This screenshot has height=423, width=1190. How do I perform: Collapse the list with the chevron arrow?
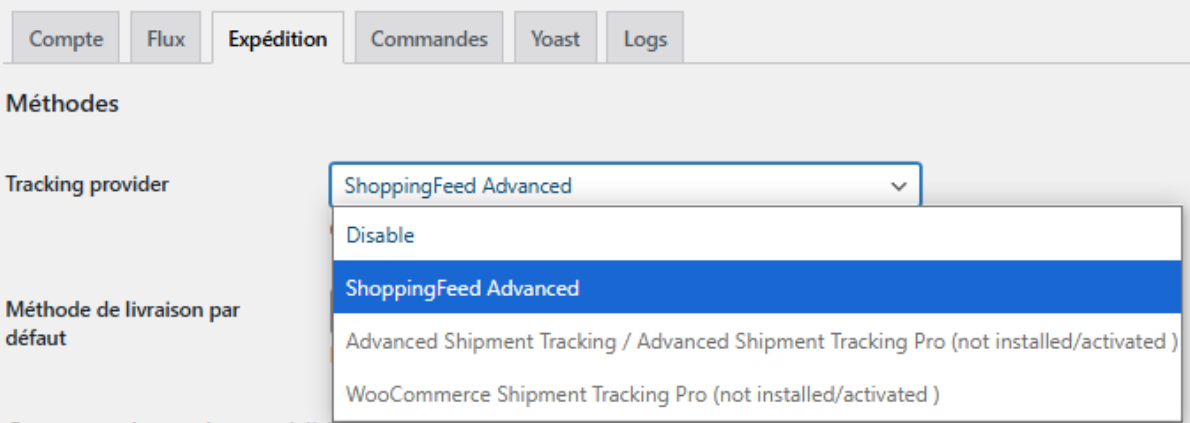pos(899,185)
